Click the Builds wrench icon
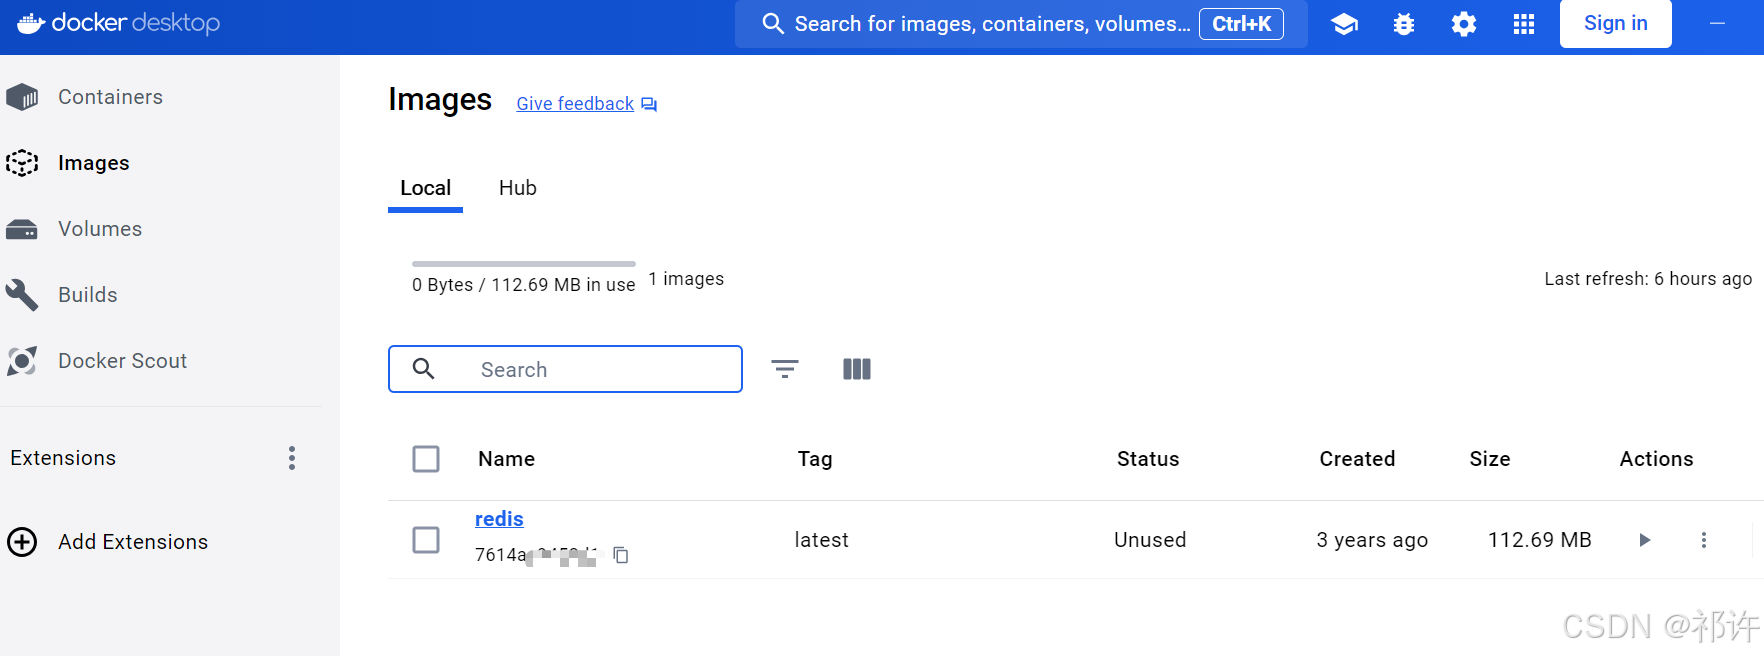This screenshot has width=1764, height=656. 22,295
